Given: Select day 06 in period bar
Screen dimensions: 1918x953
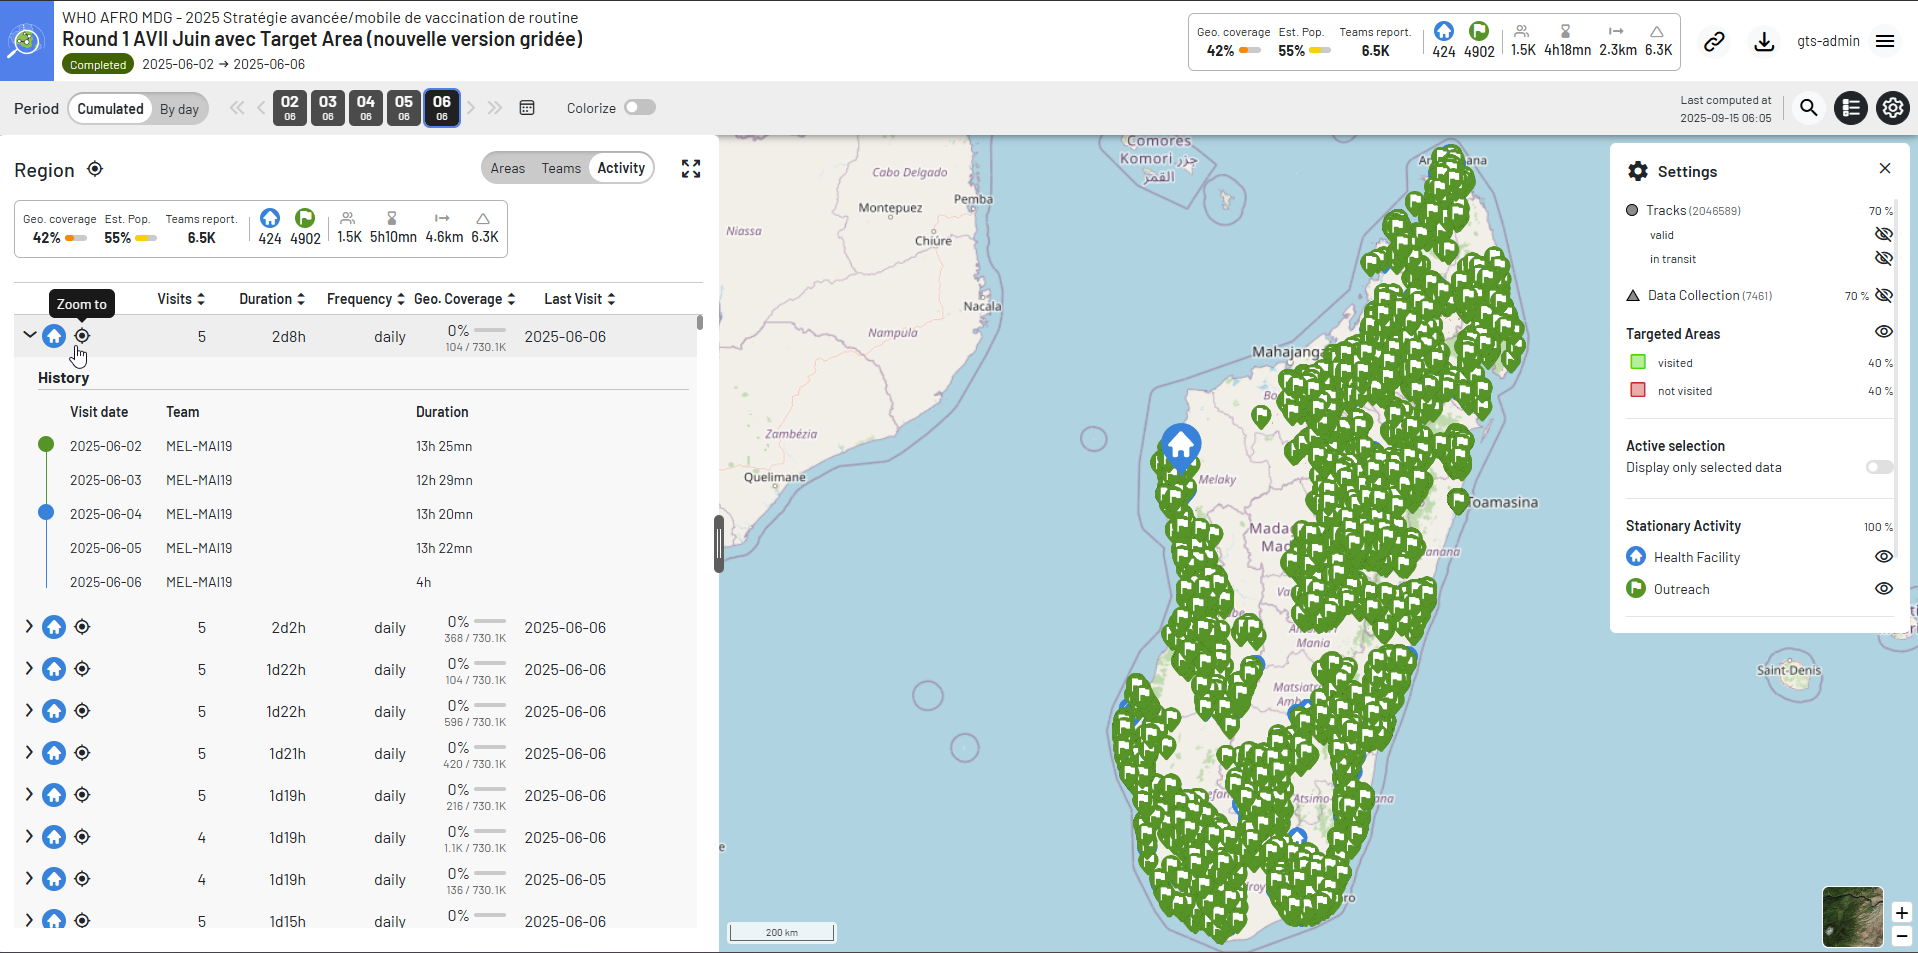Looking at the screenshot, I should (442, 108).
